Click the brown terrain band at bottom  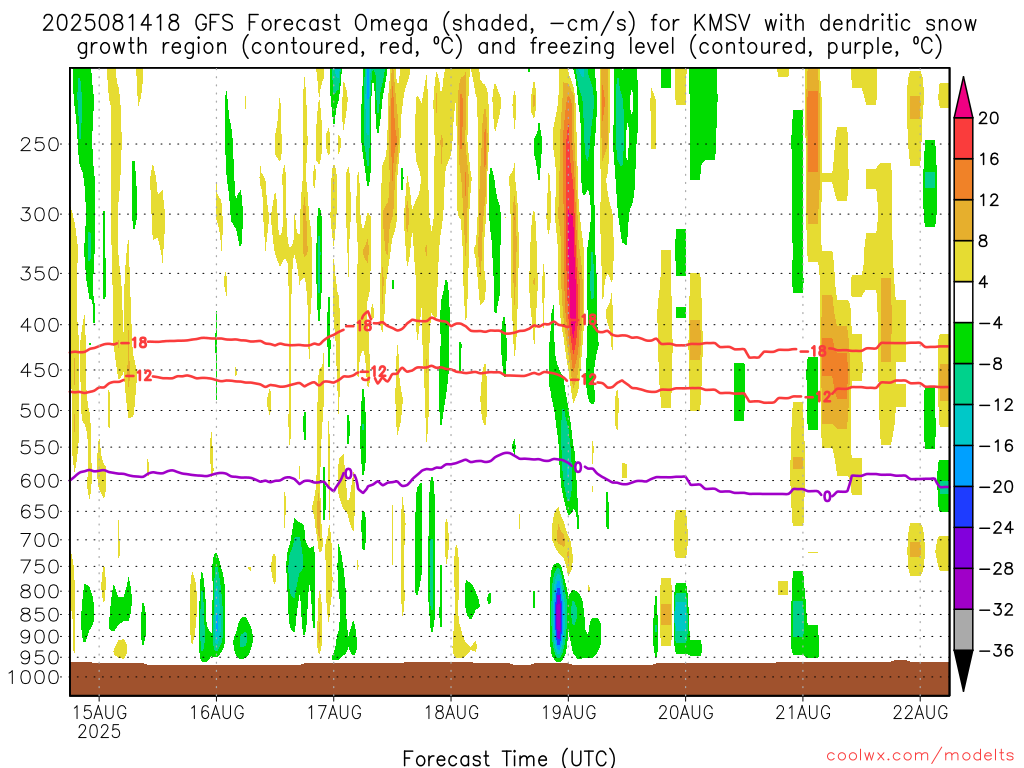(x=509, y=679)
